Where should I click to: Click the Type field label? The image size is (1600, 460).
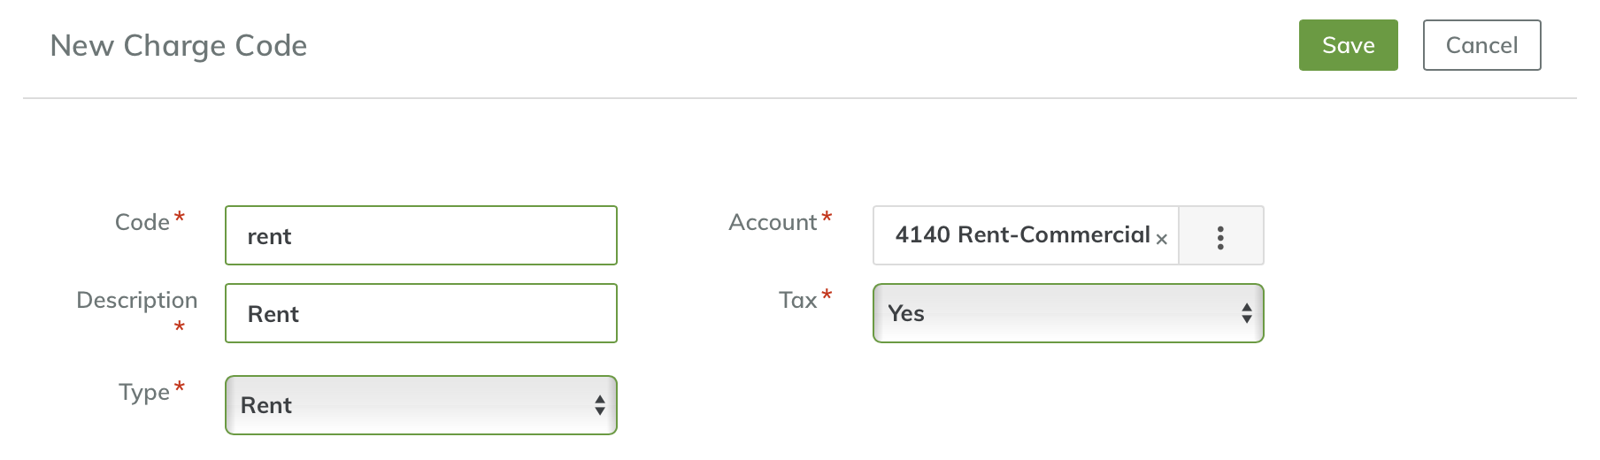(x=144, y=392)
